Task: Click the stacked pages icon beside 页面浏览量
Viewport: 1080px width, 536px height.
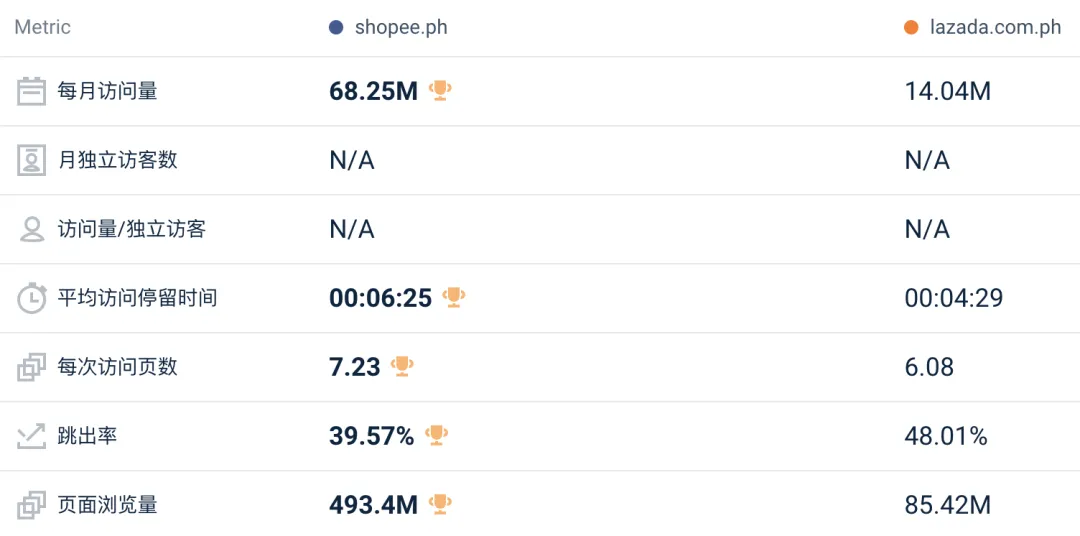Action: tap(32, 505)
